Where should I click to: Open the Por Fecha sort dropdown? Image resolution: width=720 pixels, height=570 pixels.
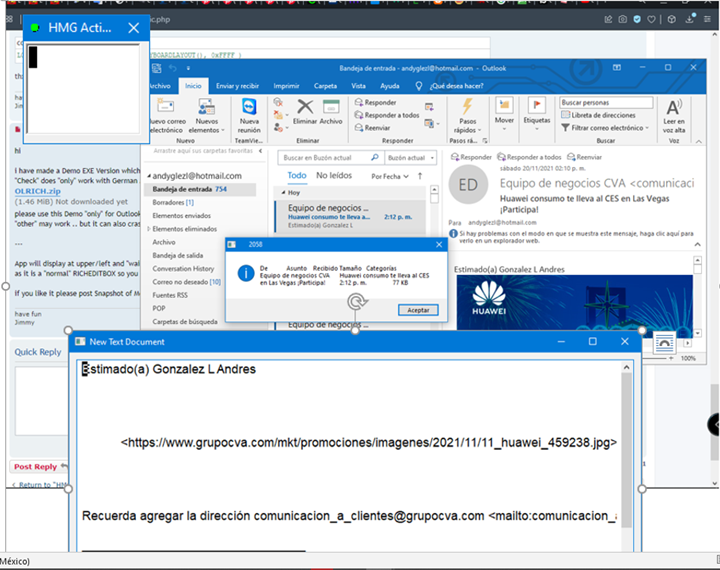(390, 176)
